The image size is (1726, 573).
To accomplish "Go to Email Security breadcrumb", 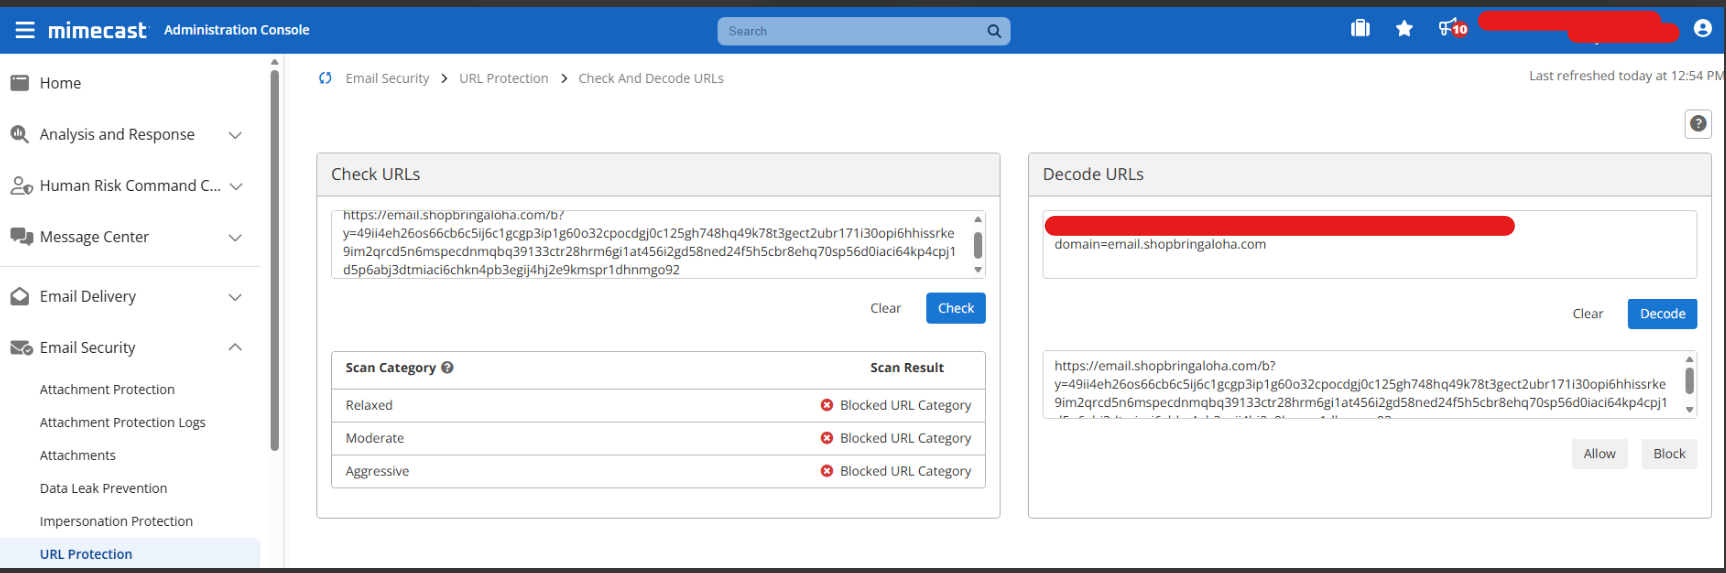I will click(387, 78).
